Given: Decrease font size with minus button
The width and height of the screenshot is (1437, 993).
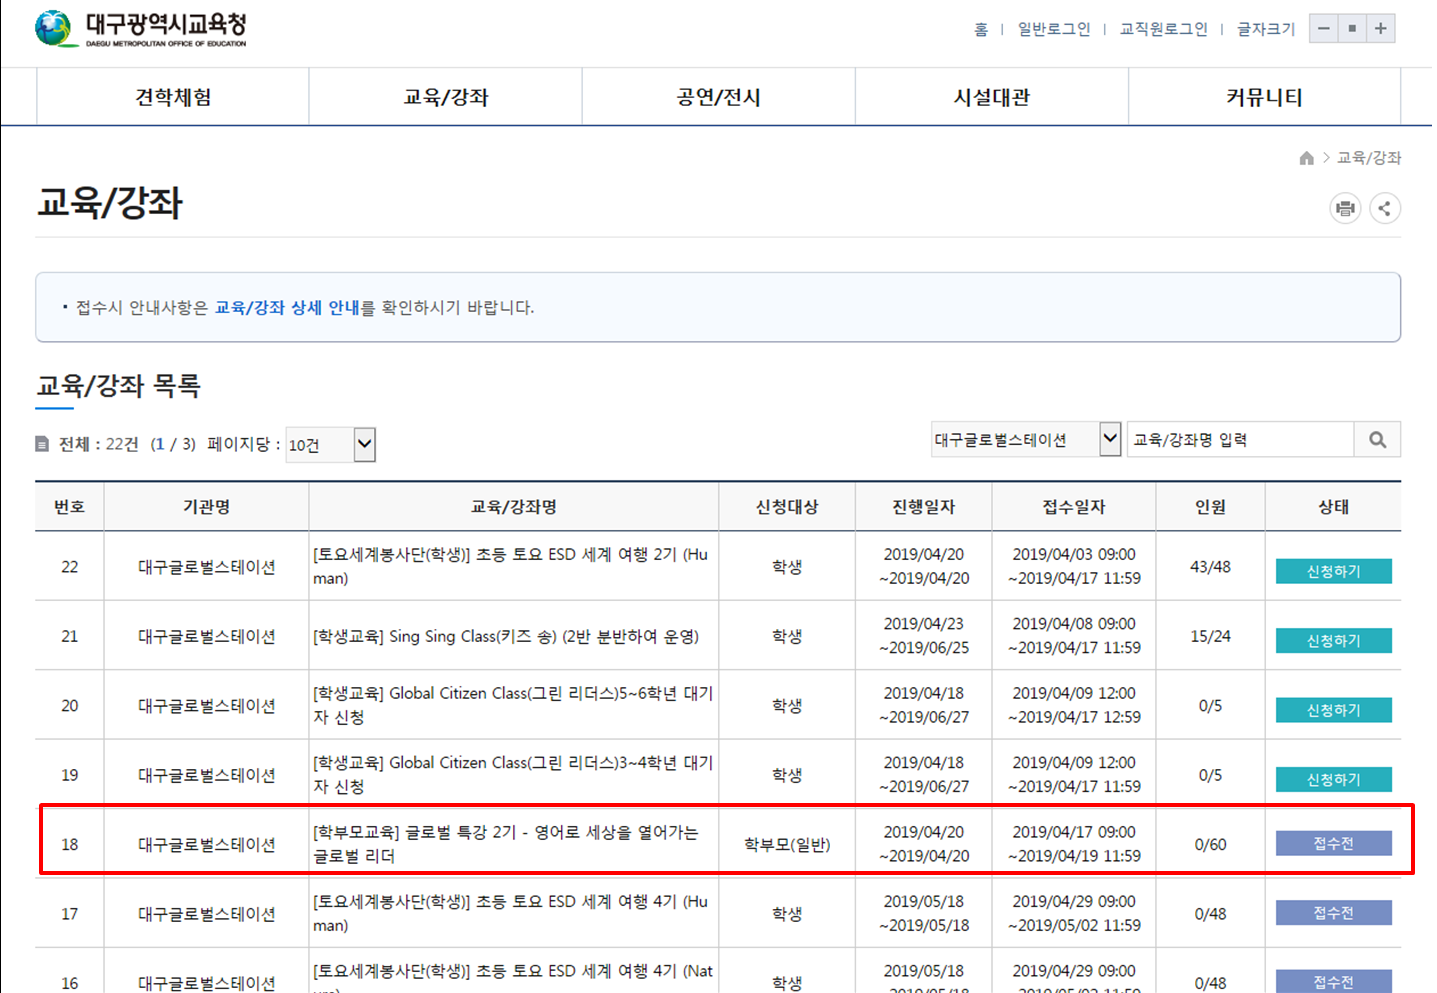Looking at the screenshot, I should pyautogui.click(x=1324, y=28).
